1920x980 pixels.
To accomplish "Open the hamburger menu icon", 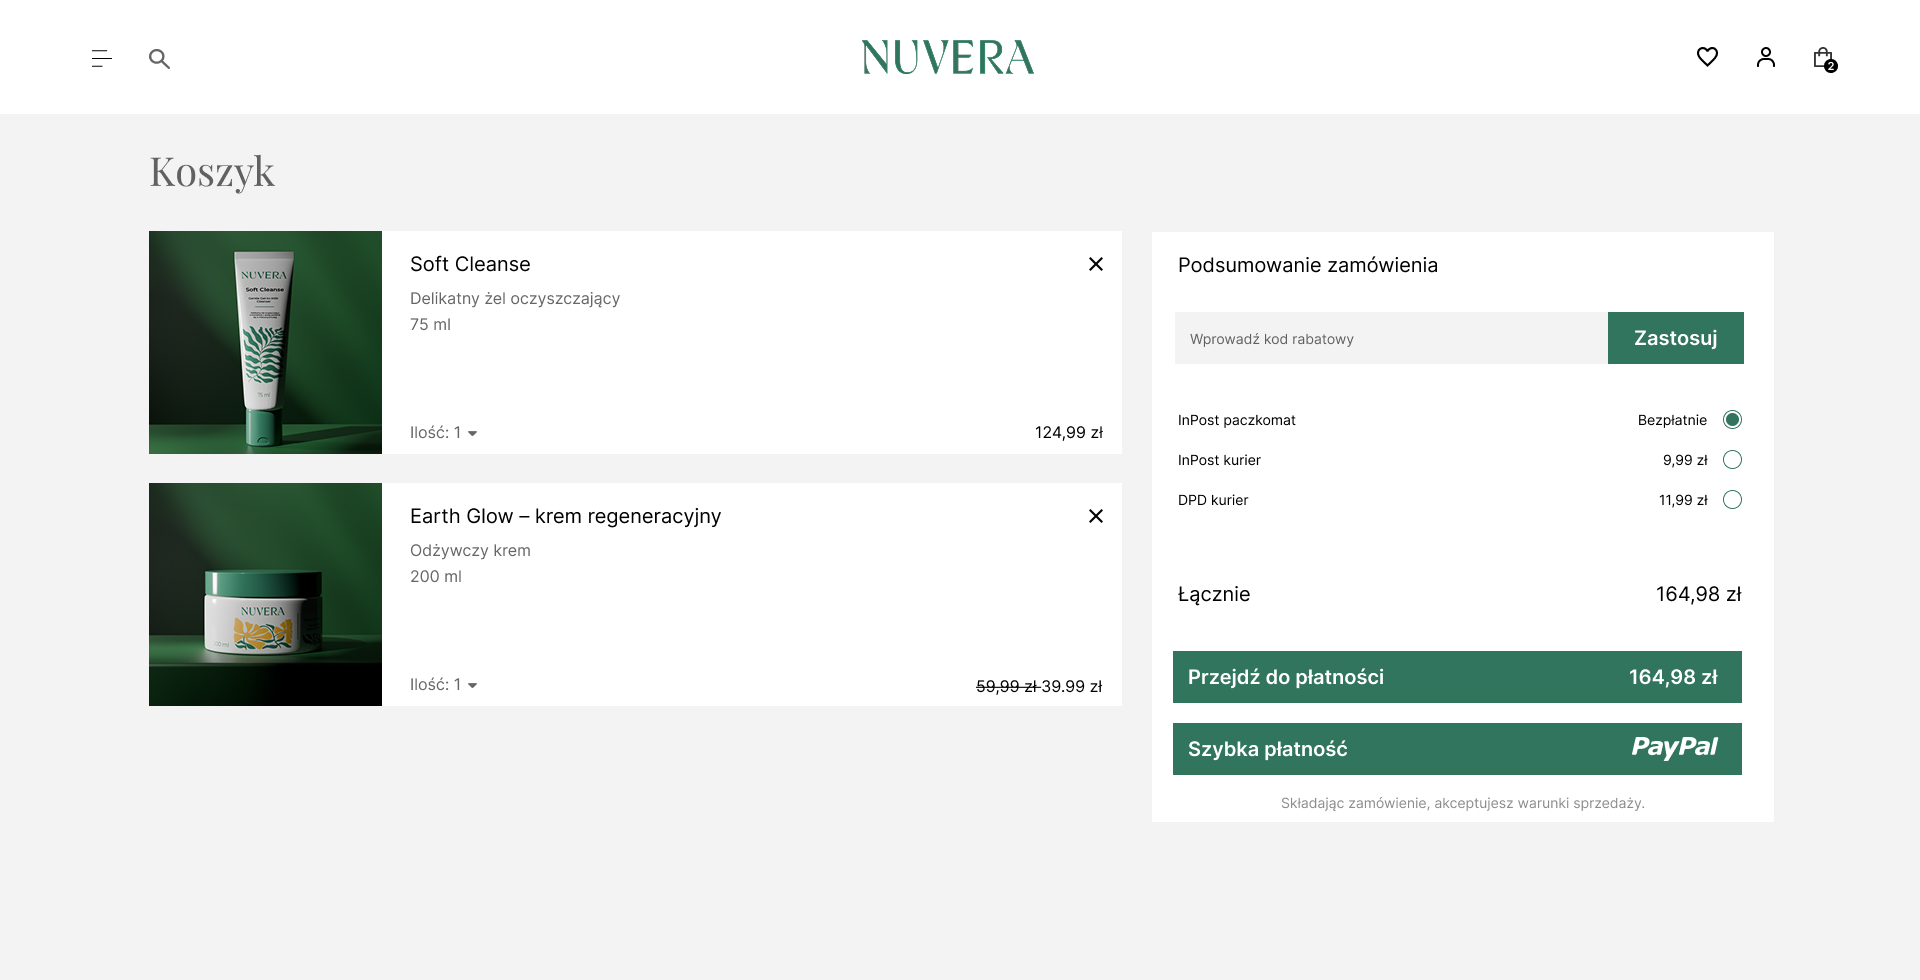I will (101, 59).
